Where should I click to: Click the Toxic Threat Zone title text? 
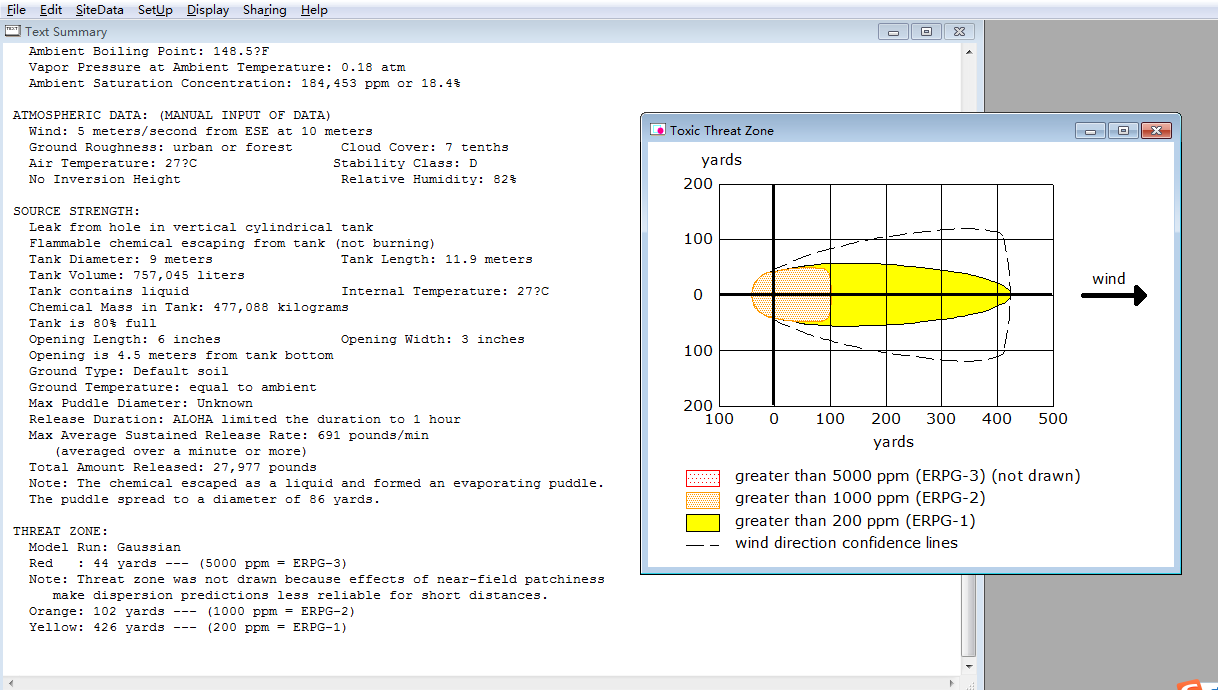coord(722,130)
